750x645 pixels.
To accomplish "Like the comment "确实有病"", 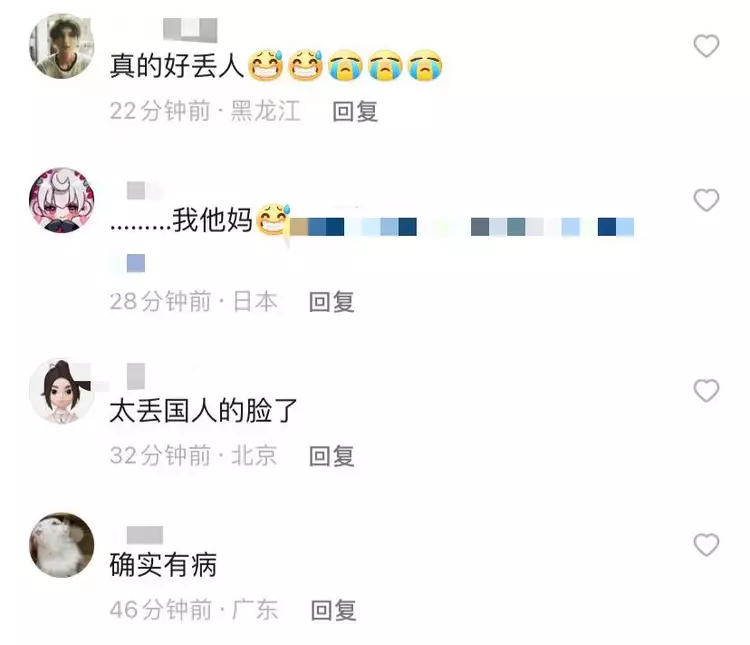I will point(706,545).
